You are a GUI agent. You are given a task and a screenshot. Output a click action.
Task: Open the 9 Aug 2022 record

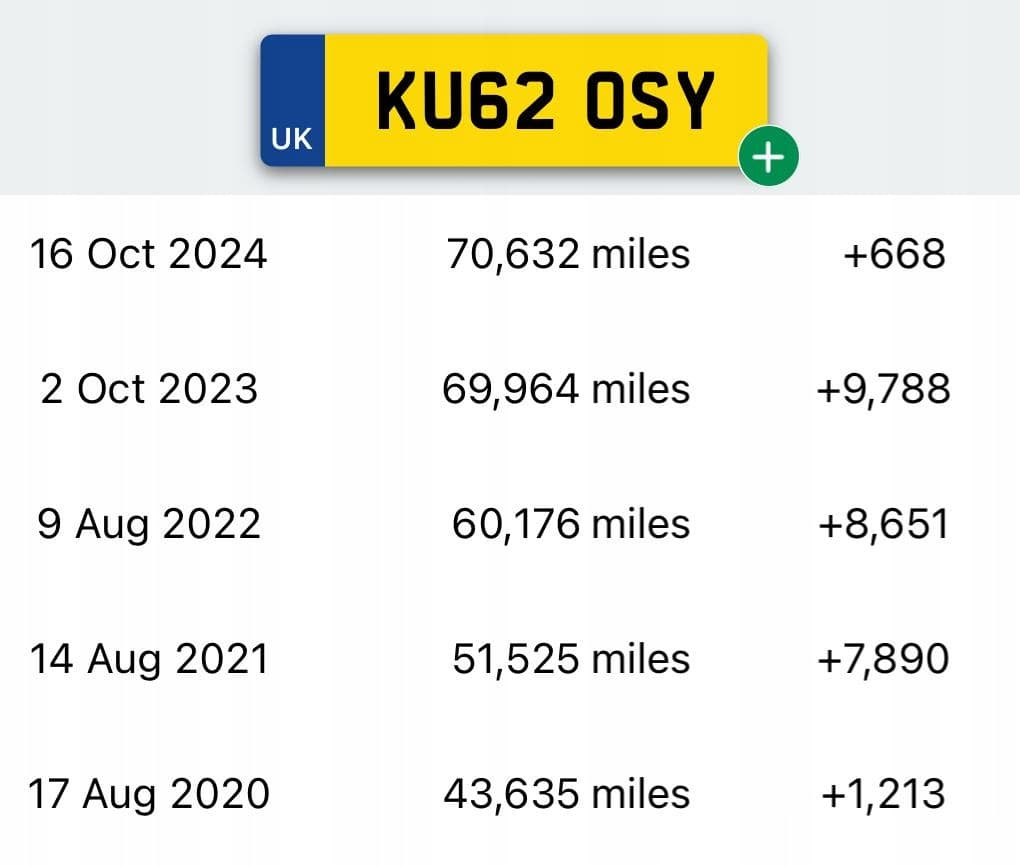click(x=149, y=524)
